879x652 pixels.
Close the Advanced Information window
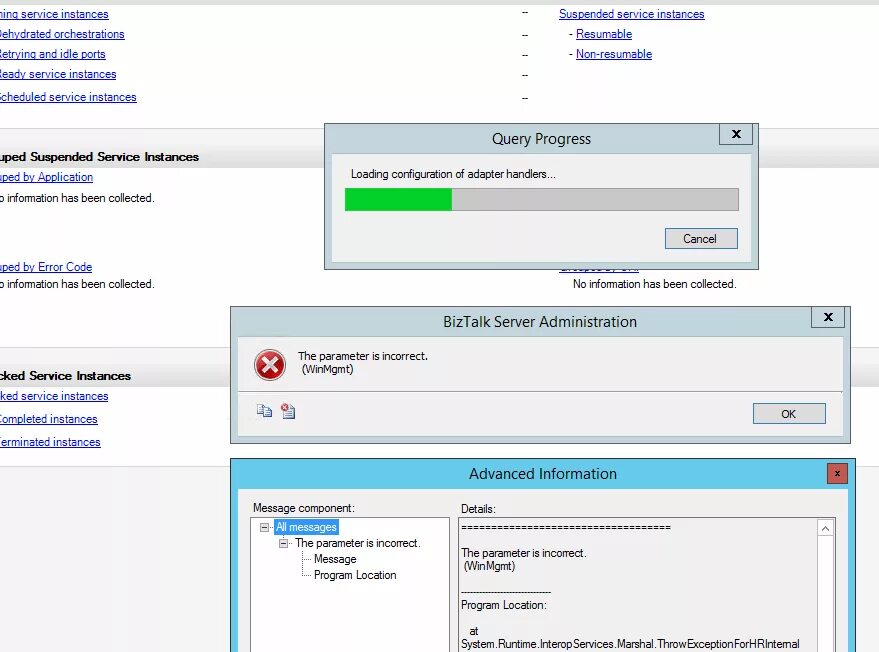[x=837, y=474]
